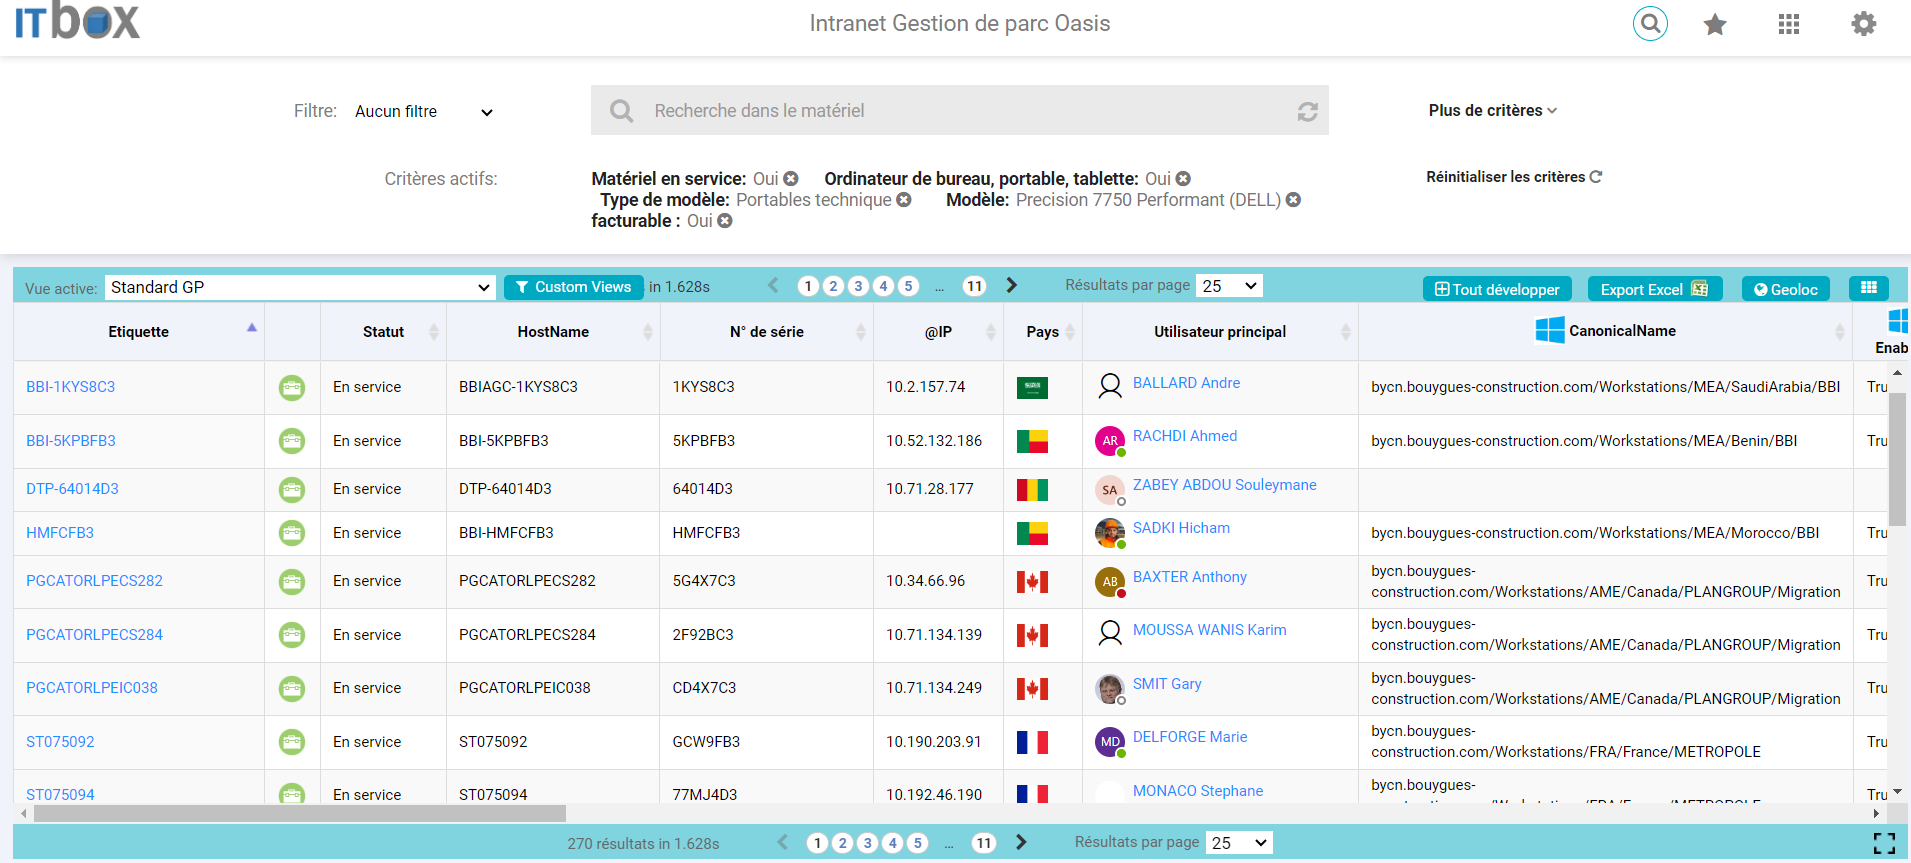Click the horizontal scrollbar below the table
Image resolution: width=1911 pixels, height=863 pixels.
pos(300,814)
